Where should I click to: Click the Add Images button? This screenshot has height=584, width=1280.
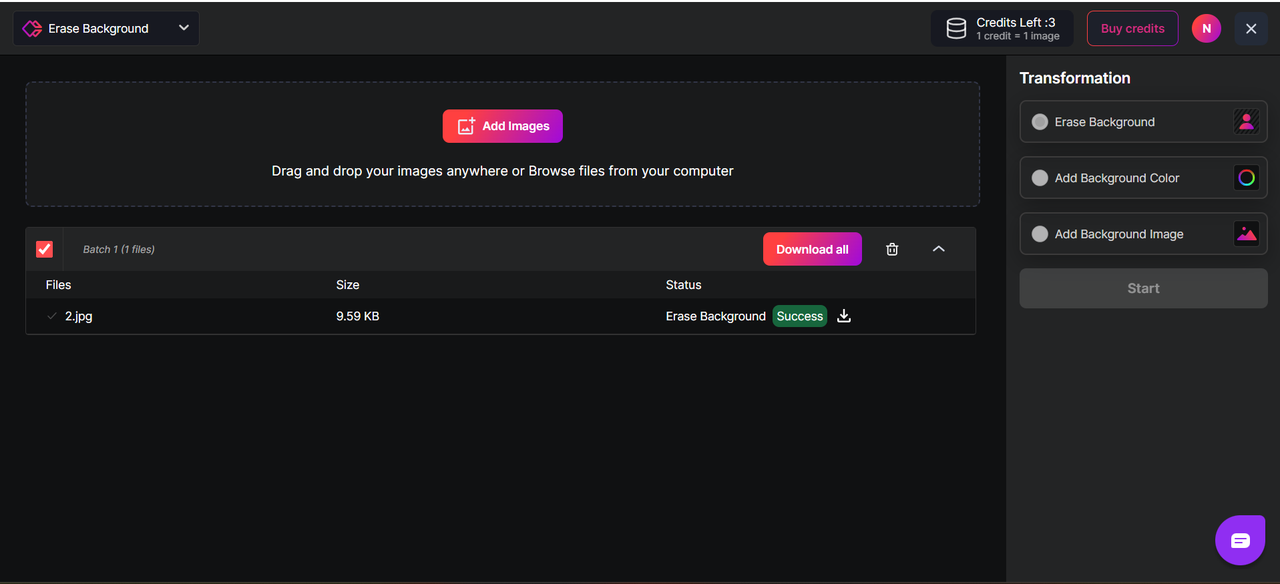(x=503, y=126)
